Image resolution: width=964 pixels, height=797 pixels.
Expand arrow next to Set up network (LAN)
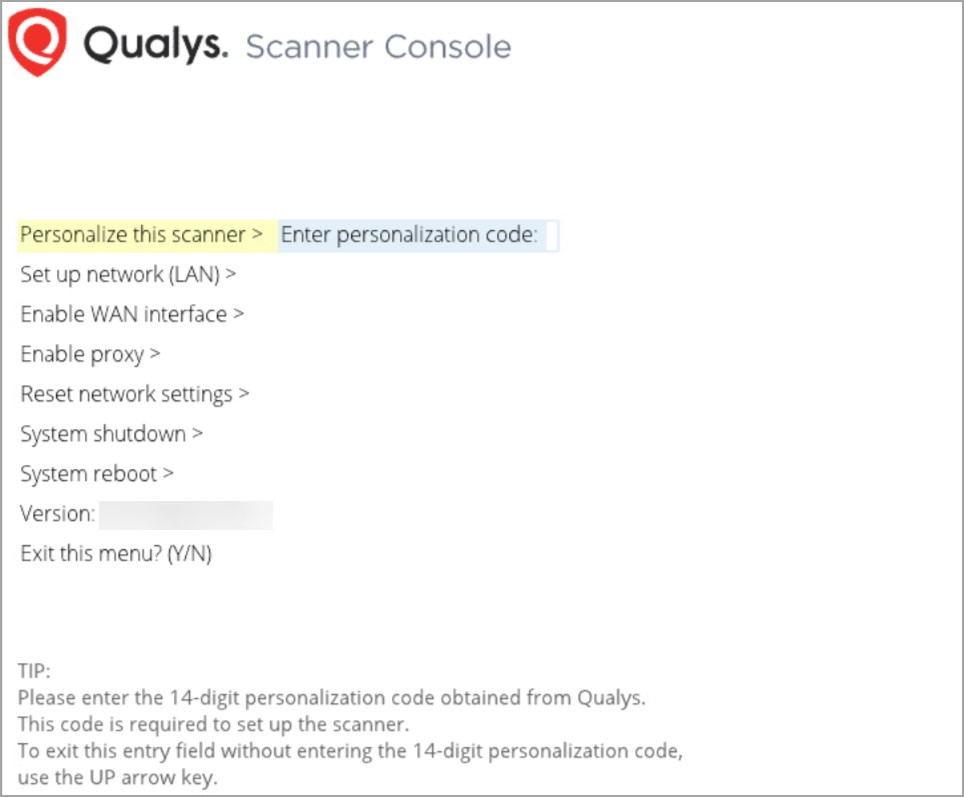pos(231,274)
